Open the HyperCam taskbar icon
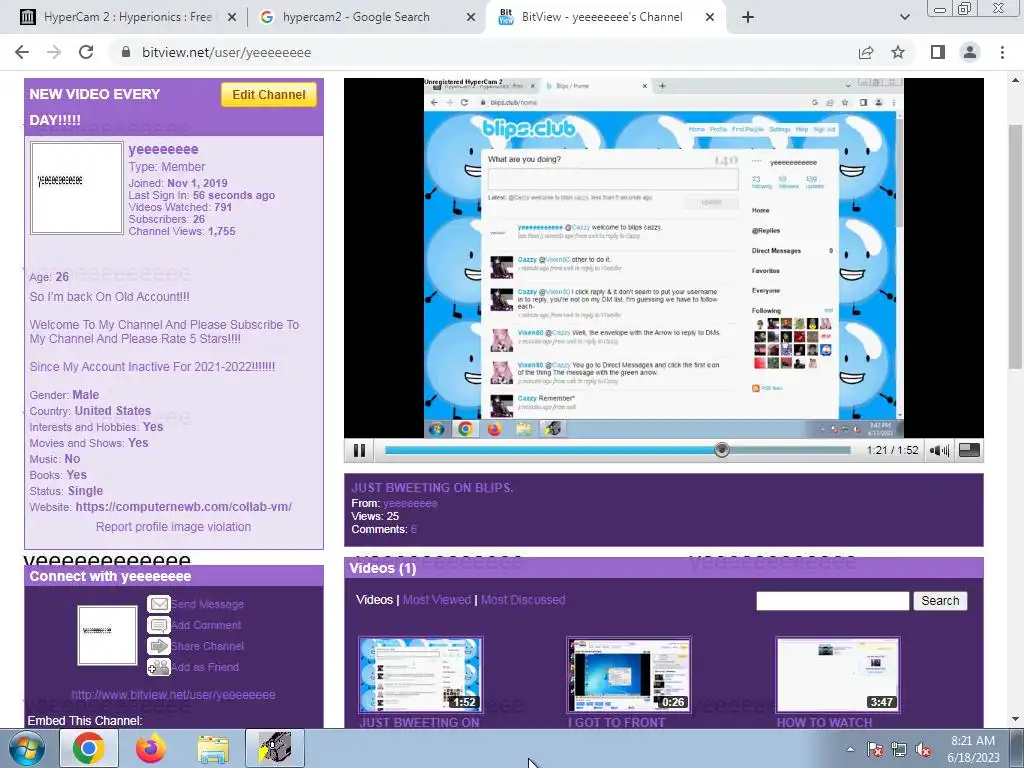 coord(275,748)
